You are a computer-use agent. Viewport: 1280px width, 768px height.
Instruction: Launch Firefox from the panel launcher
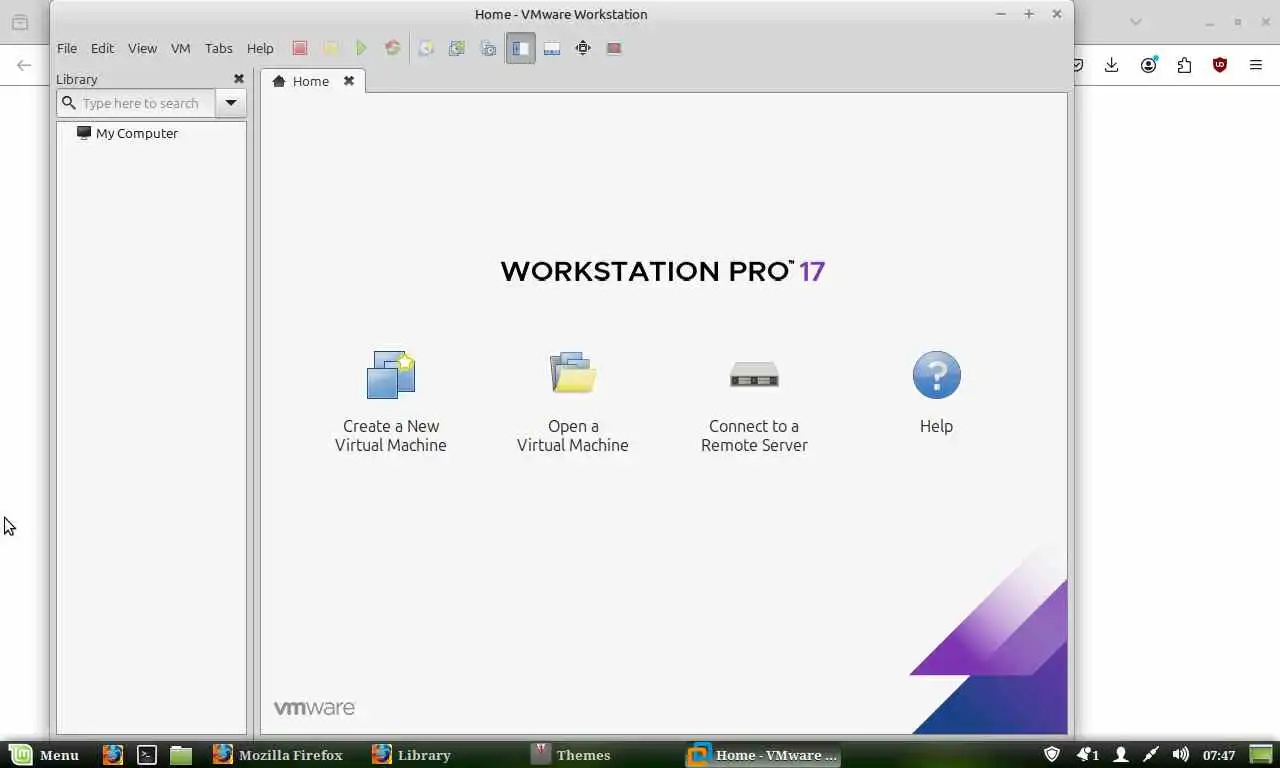(x=113, y=755)
